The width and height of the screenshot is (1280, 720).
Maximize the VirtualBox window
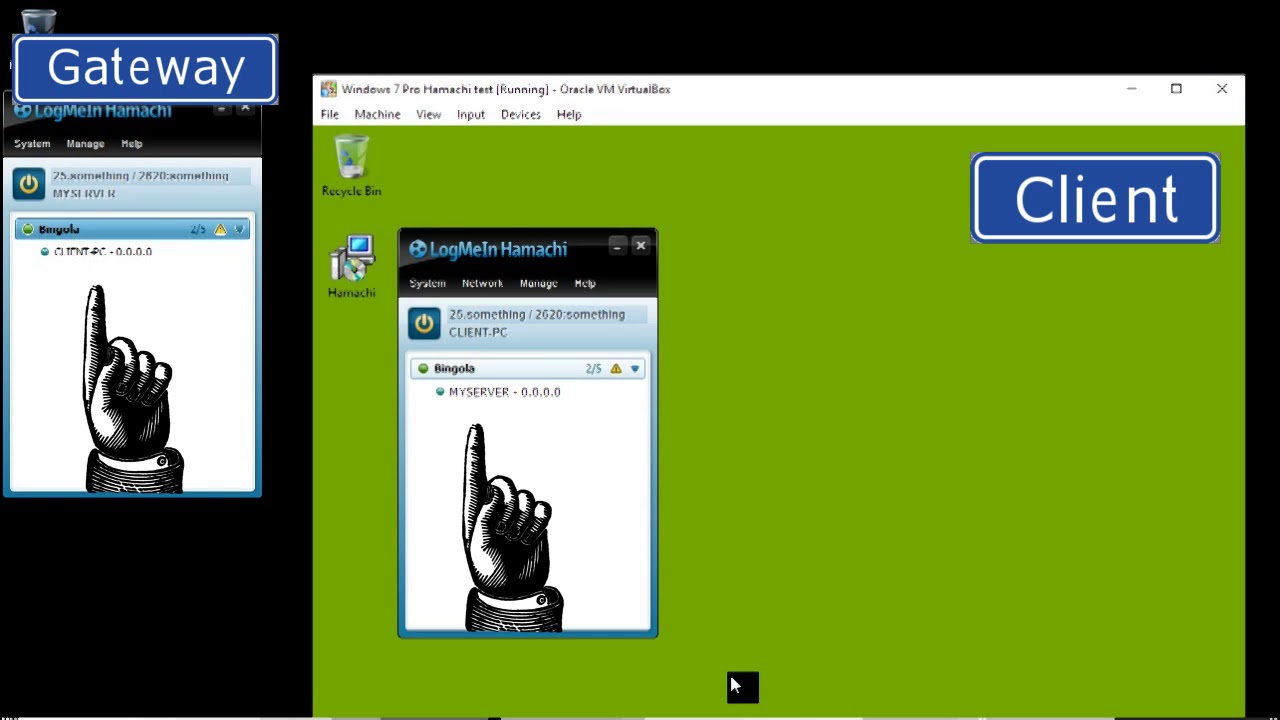click(1176, 89)
